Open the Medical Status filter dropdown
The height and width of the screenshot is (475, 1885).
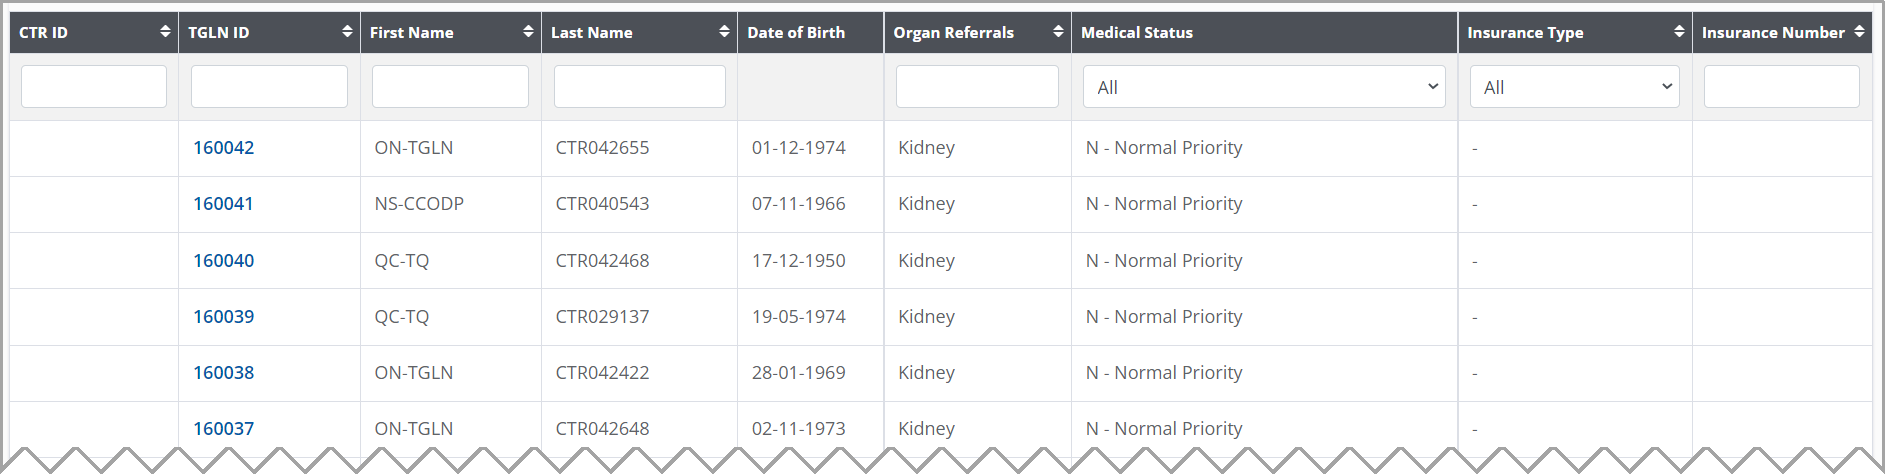click(1264, 87)
